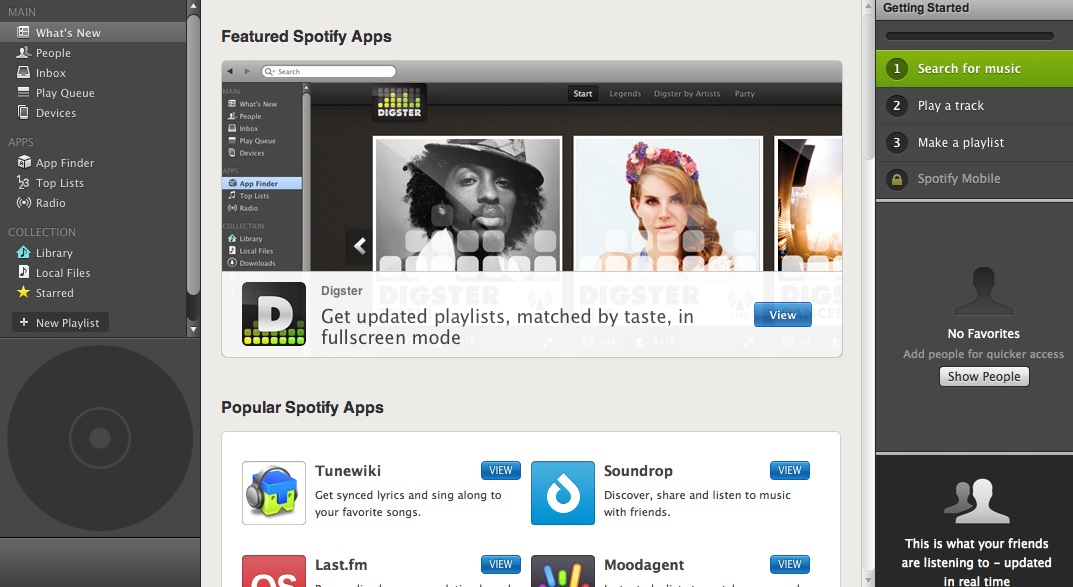Click the previous slide arrow in carousel

pos(360,246)
